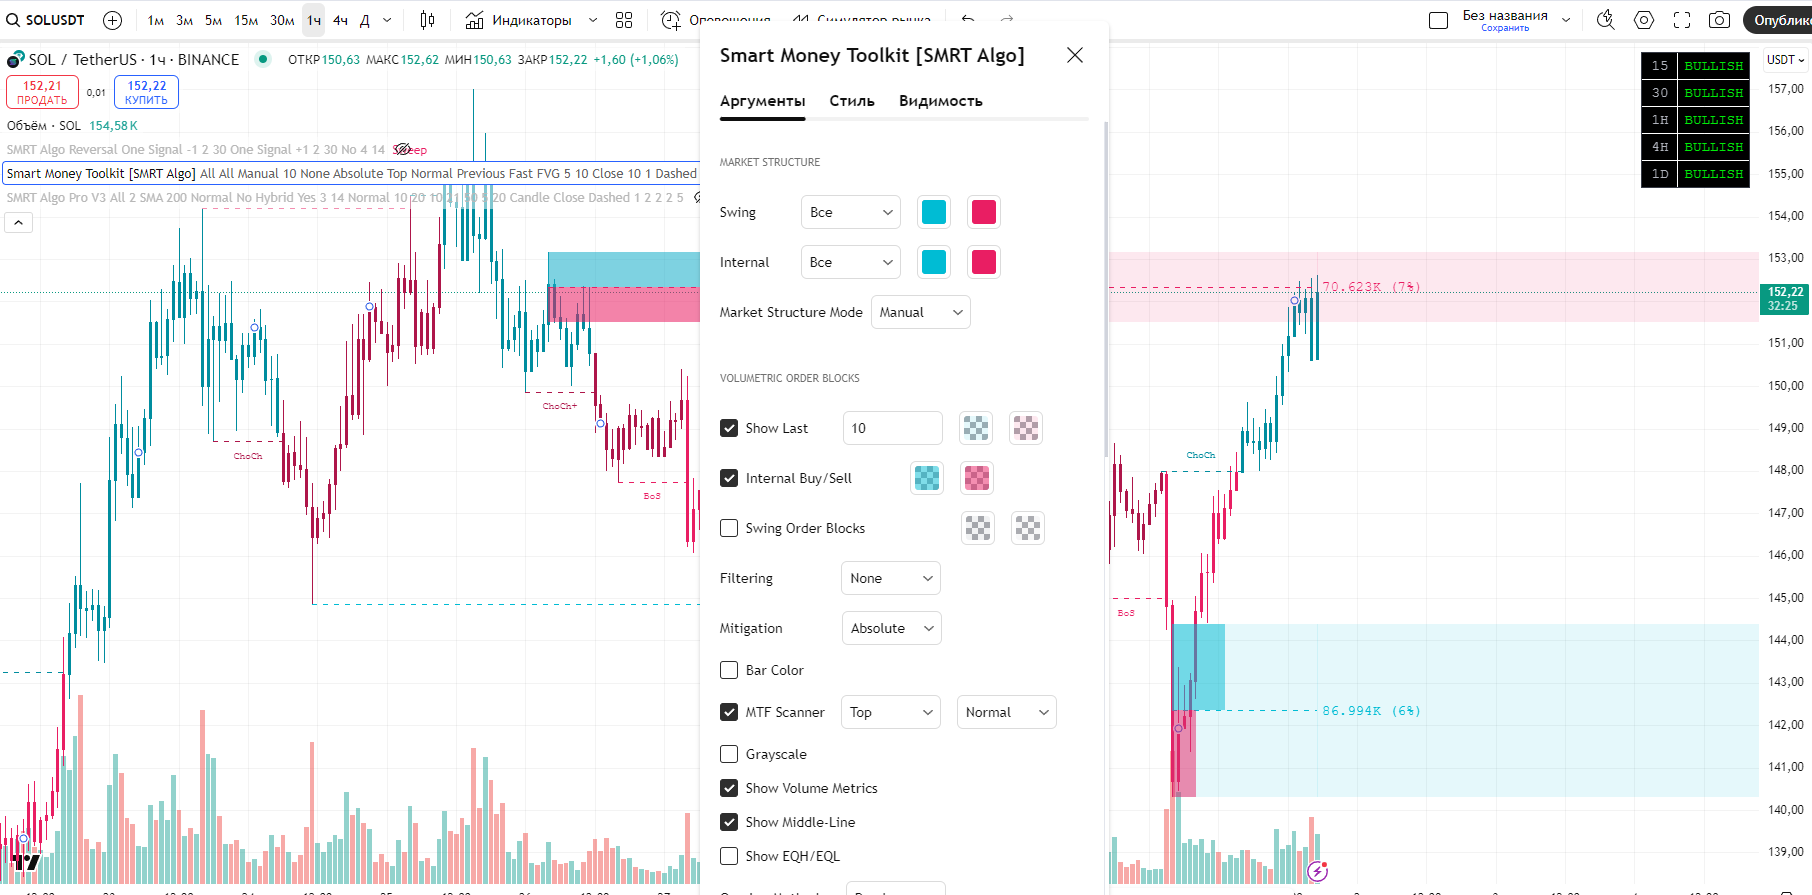
Task: Expand the Market Structure Mode dropdown
Action: [x=920, y=312]
